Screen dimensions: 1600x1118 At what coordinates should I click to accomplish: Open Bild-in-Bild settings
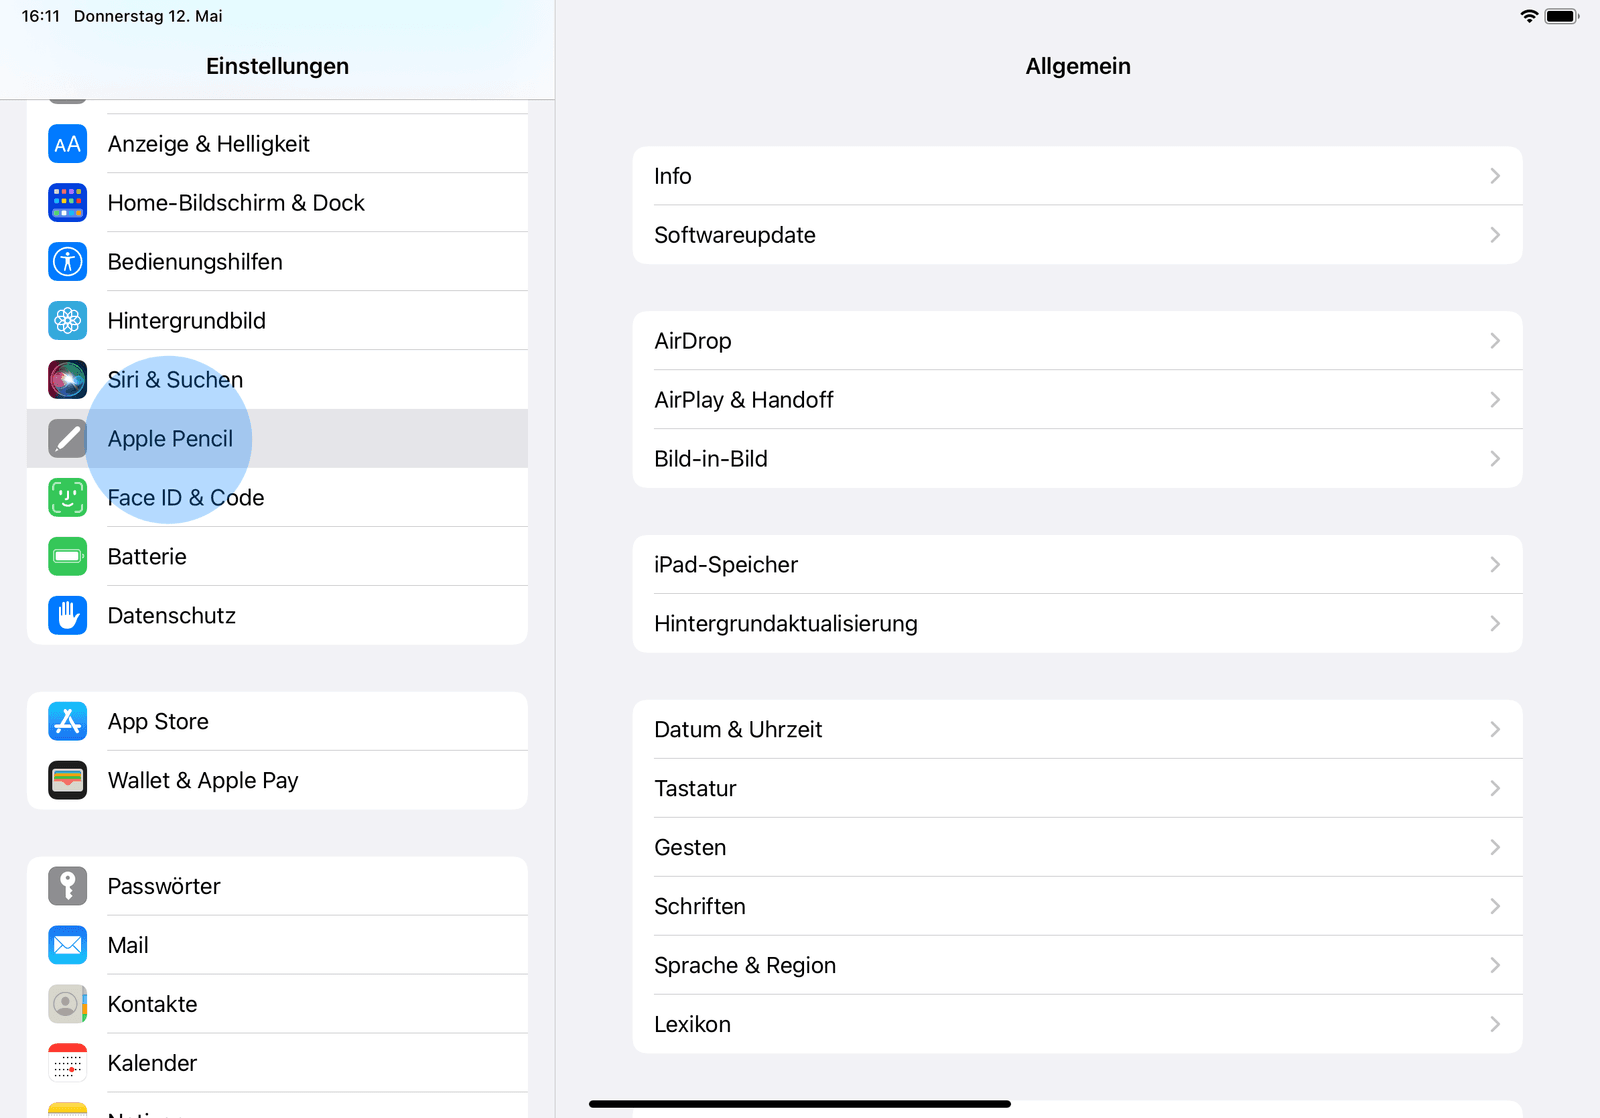tap(1077, 459)
